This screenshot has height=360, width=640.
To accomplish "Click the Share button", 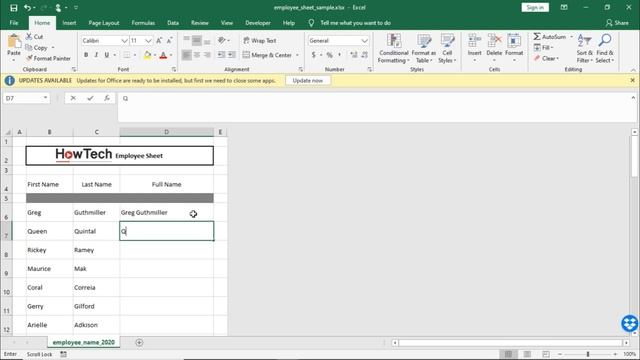I will coord(617,23).
